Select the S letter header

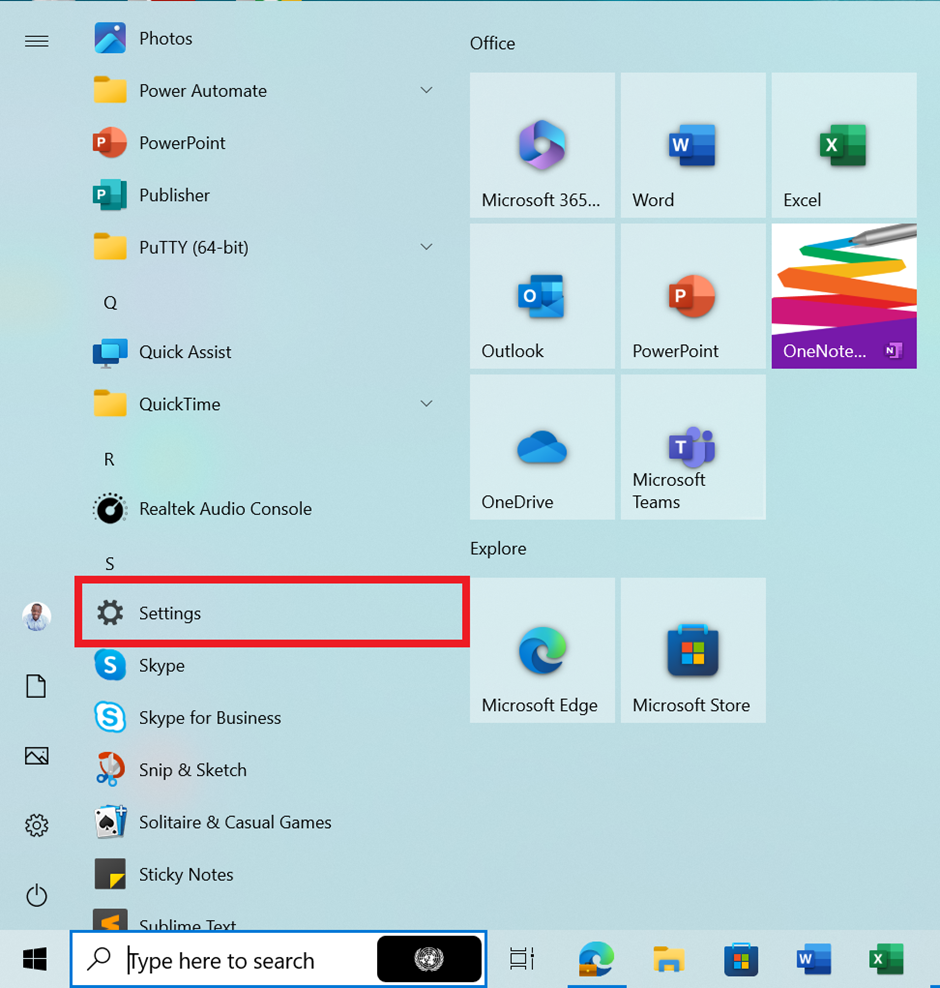pyautogui.click(x=110, y=563)
